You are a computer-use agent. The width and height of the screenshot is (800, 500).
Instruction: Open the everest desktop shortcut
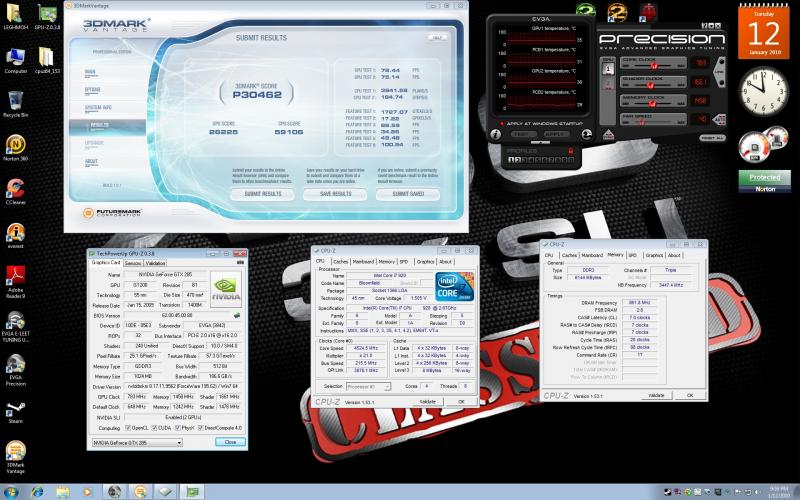(x=15, y=235)
